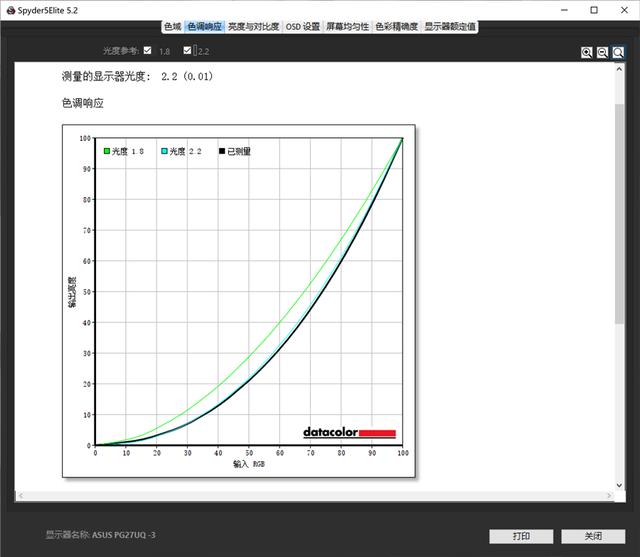
Task: Click the 关闭 button
Action: tap(593, 536)
